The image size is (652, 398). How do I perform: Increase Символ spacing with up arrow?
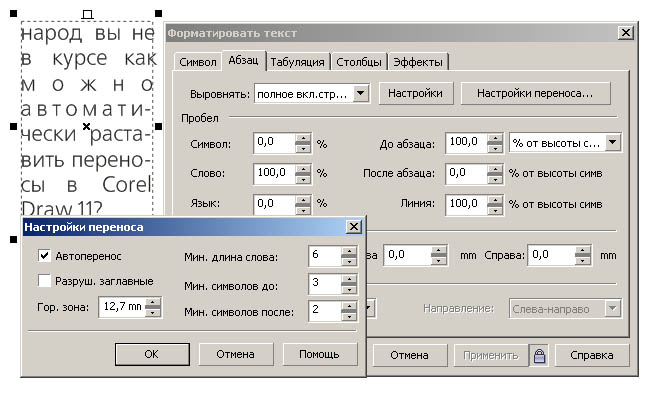click(304, 138)
